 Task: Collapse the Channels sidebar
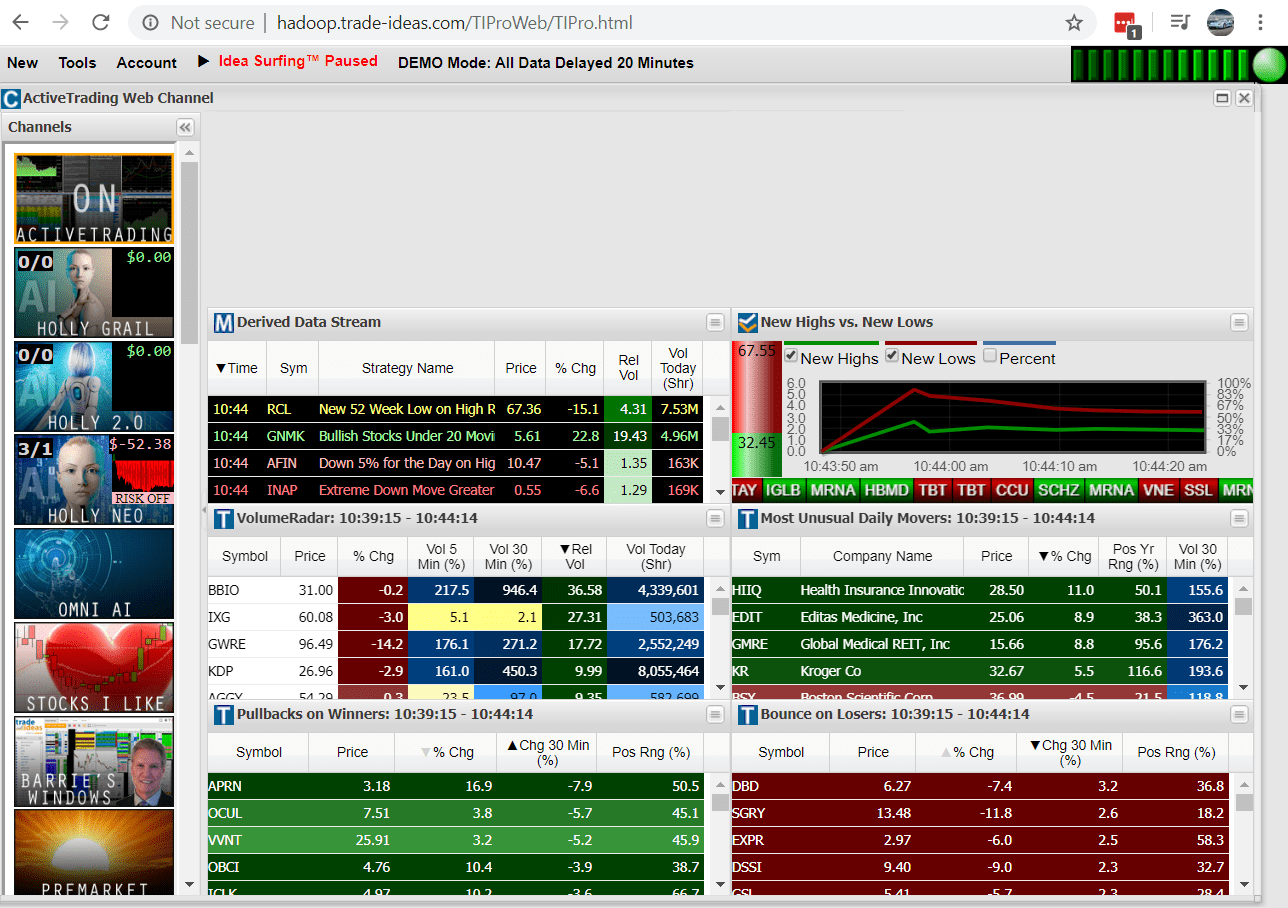coord(185,127)
